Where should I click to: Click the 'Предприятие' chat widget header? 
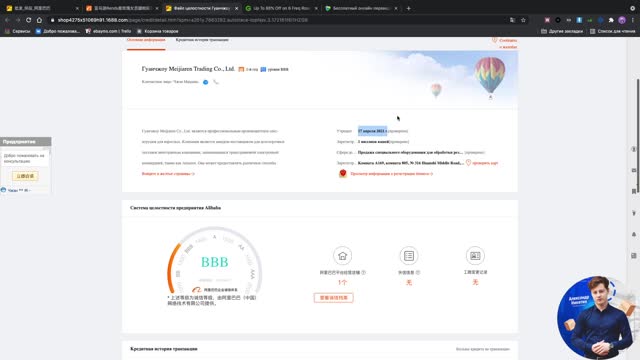point(26,142)
